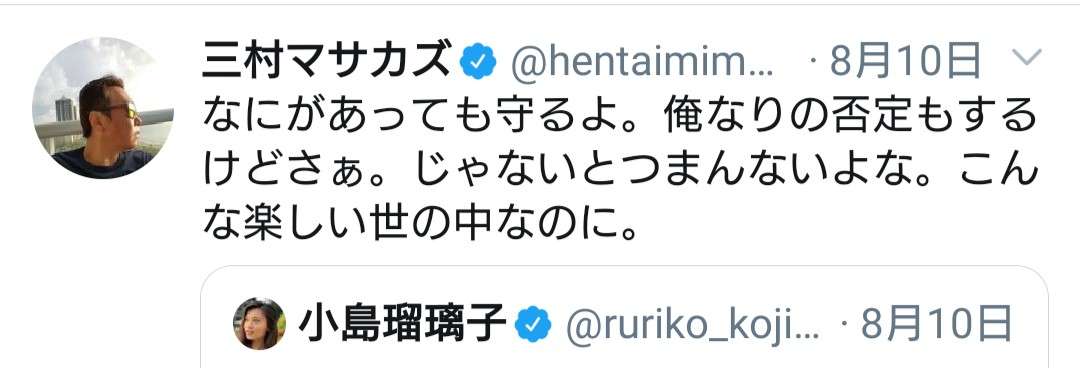This screenshot has width=1080, height=368.
Task: Open 三村マサカズ's round profile photo
Action: tap(103, 109)
